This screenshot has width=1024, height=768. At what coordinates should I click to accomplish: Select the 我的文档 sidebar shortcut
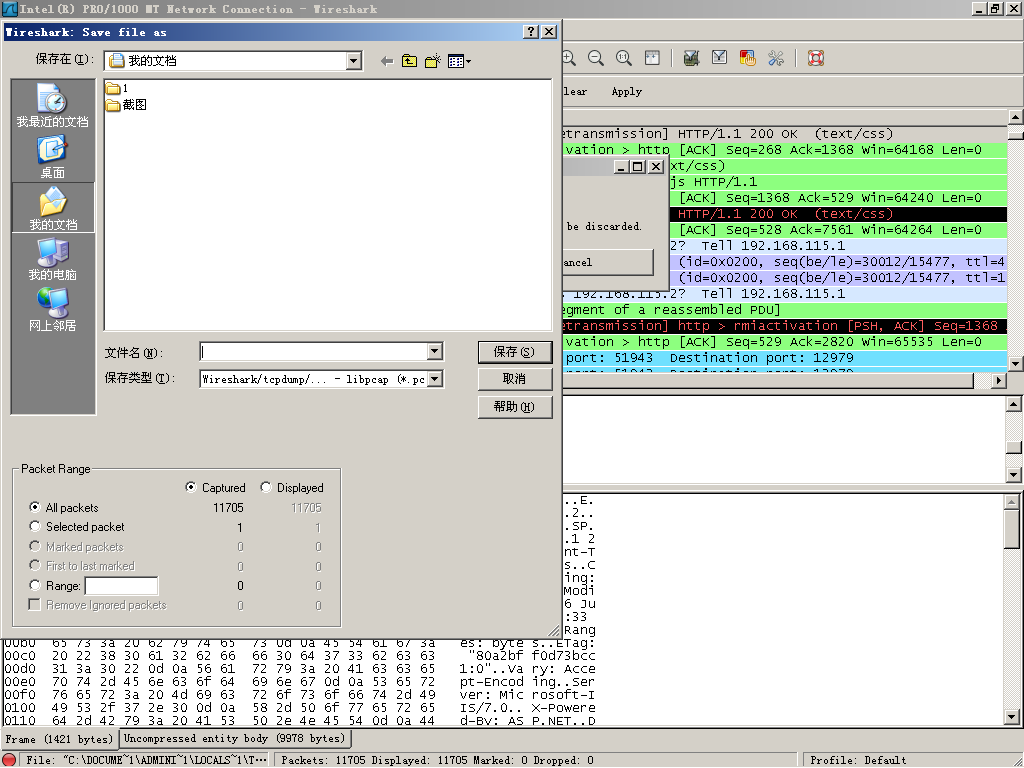(x=52, y=208)
